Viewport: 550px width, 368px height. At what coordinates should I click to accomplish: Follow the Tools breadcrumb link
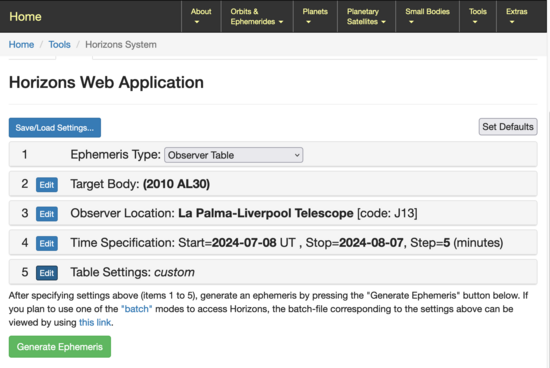pyautogui.click(x=59, y=45)
